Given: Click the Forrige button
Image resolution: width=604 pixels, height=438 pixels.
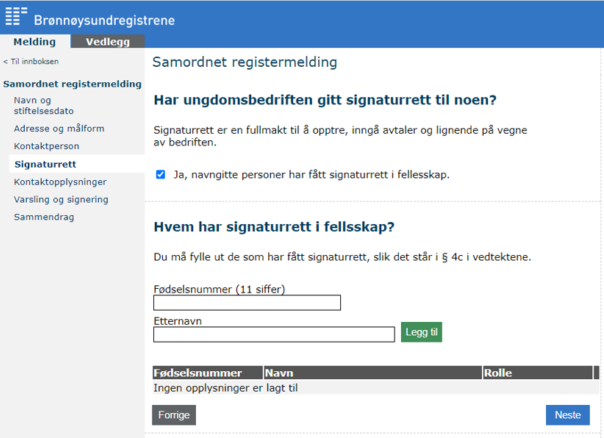Looking at the screenshot, I should point(174,415).
